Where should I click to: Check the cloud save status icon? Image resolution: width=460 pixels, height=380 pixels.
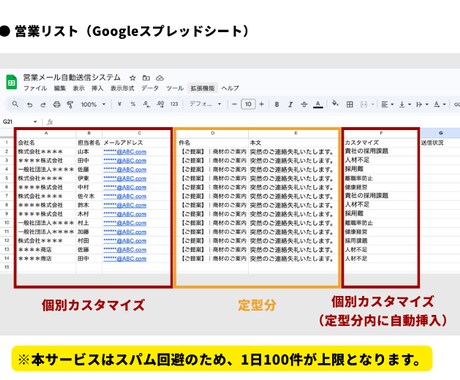[x=160, y=78]
